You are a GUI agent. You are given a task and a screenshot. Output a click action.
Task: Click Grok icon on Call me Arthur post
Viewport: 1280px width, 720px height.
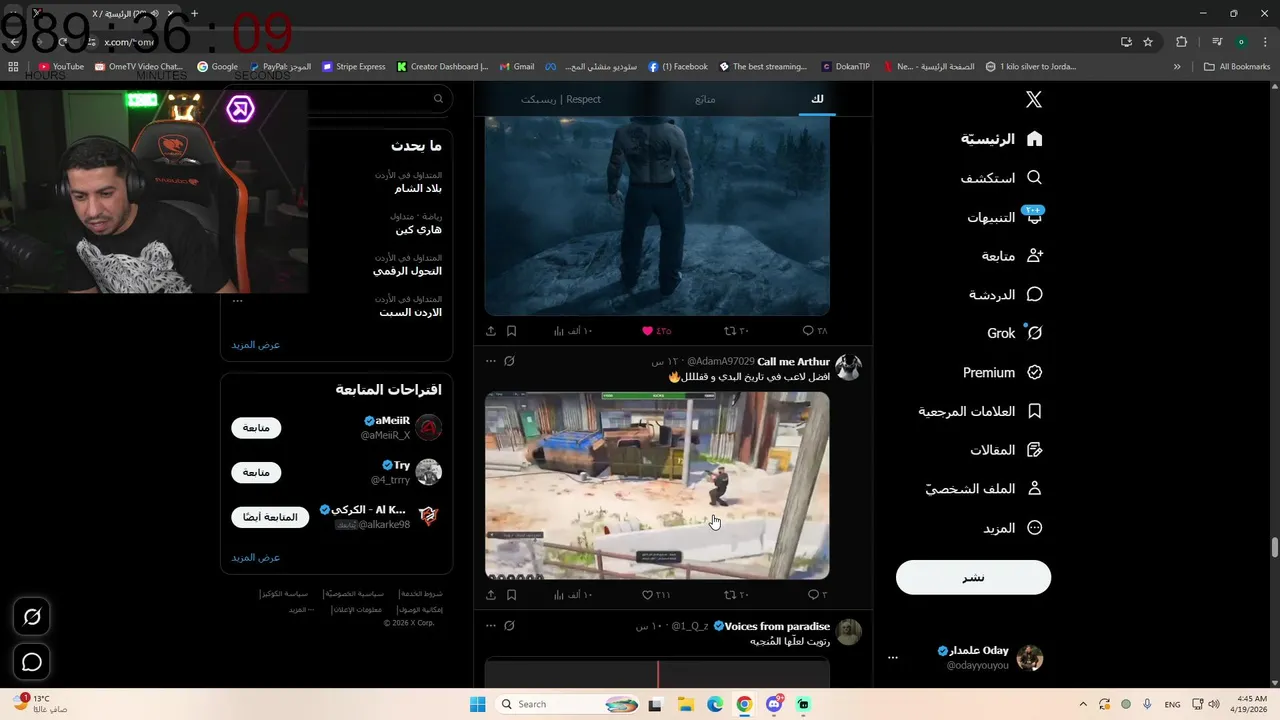tap(509, 361)
